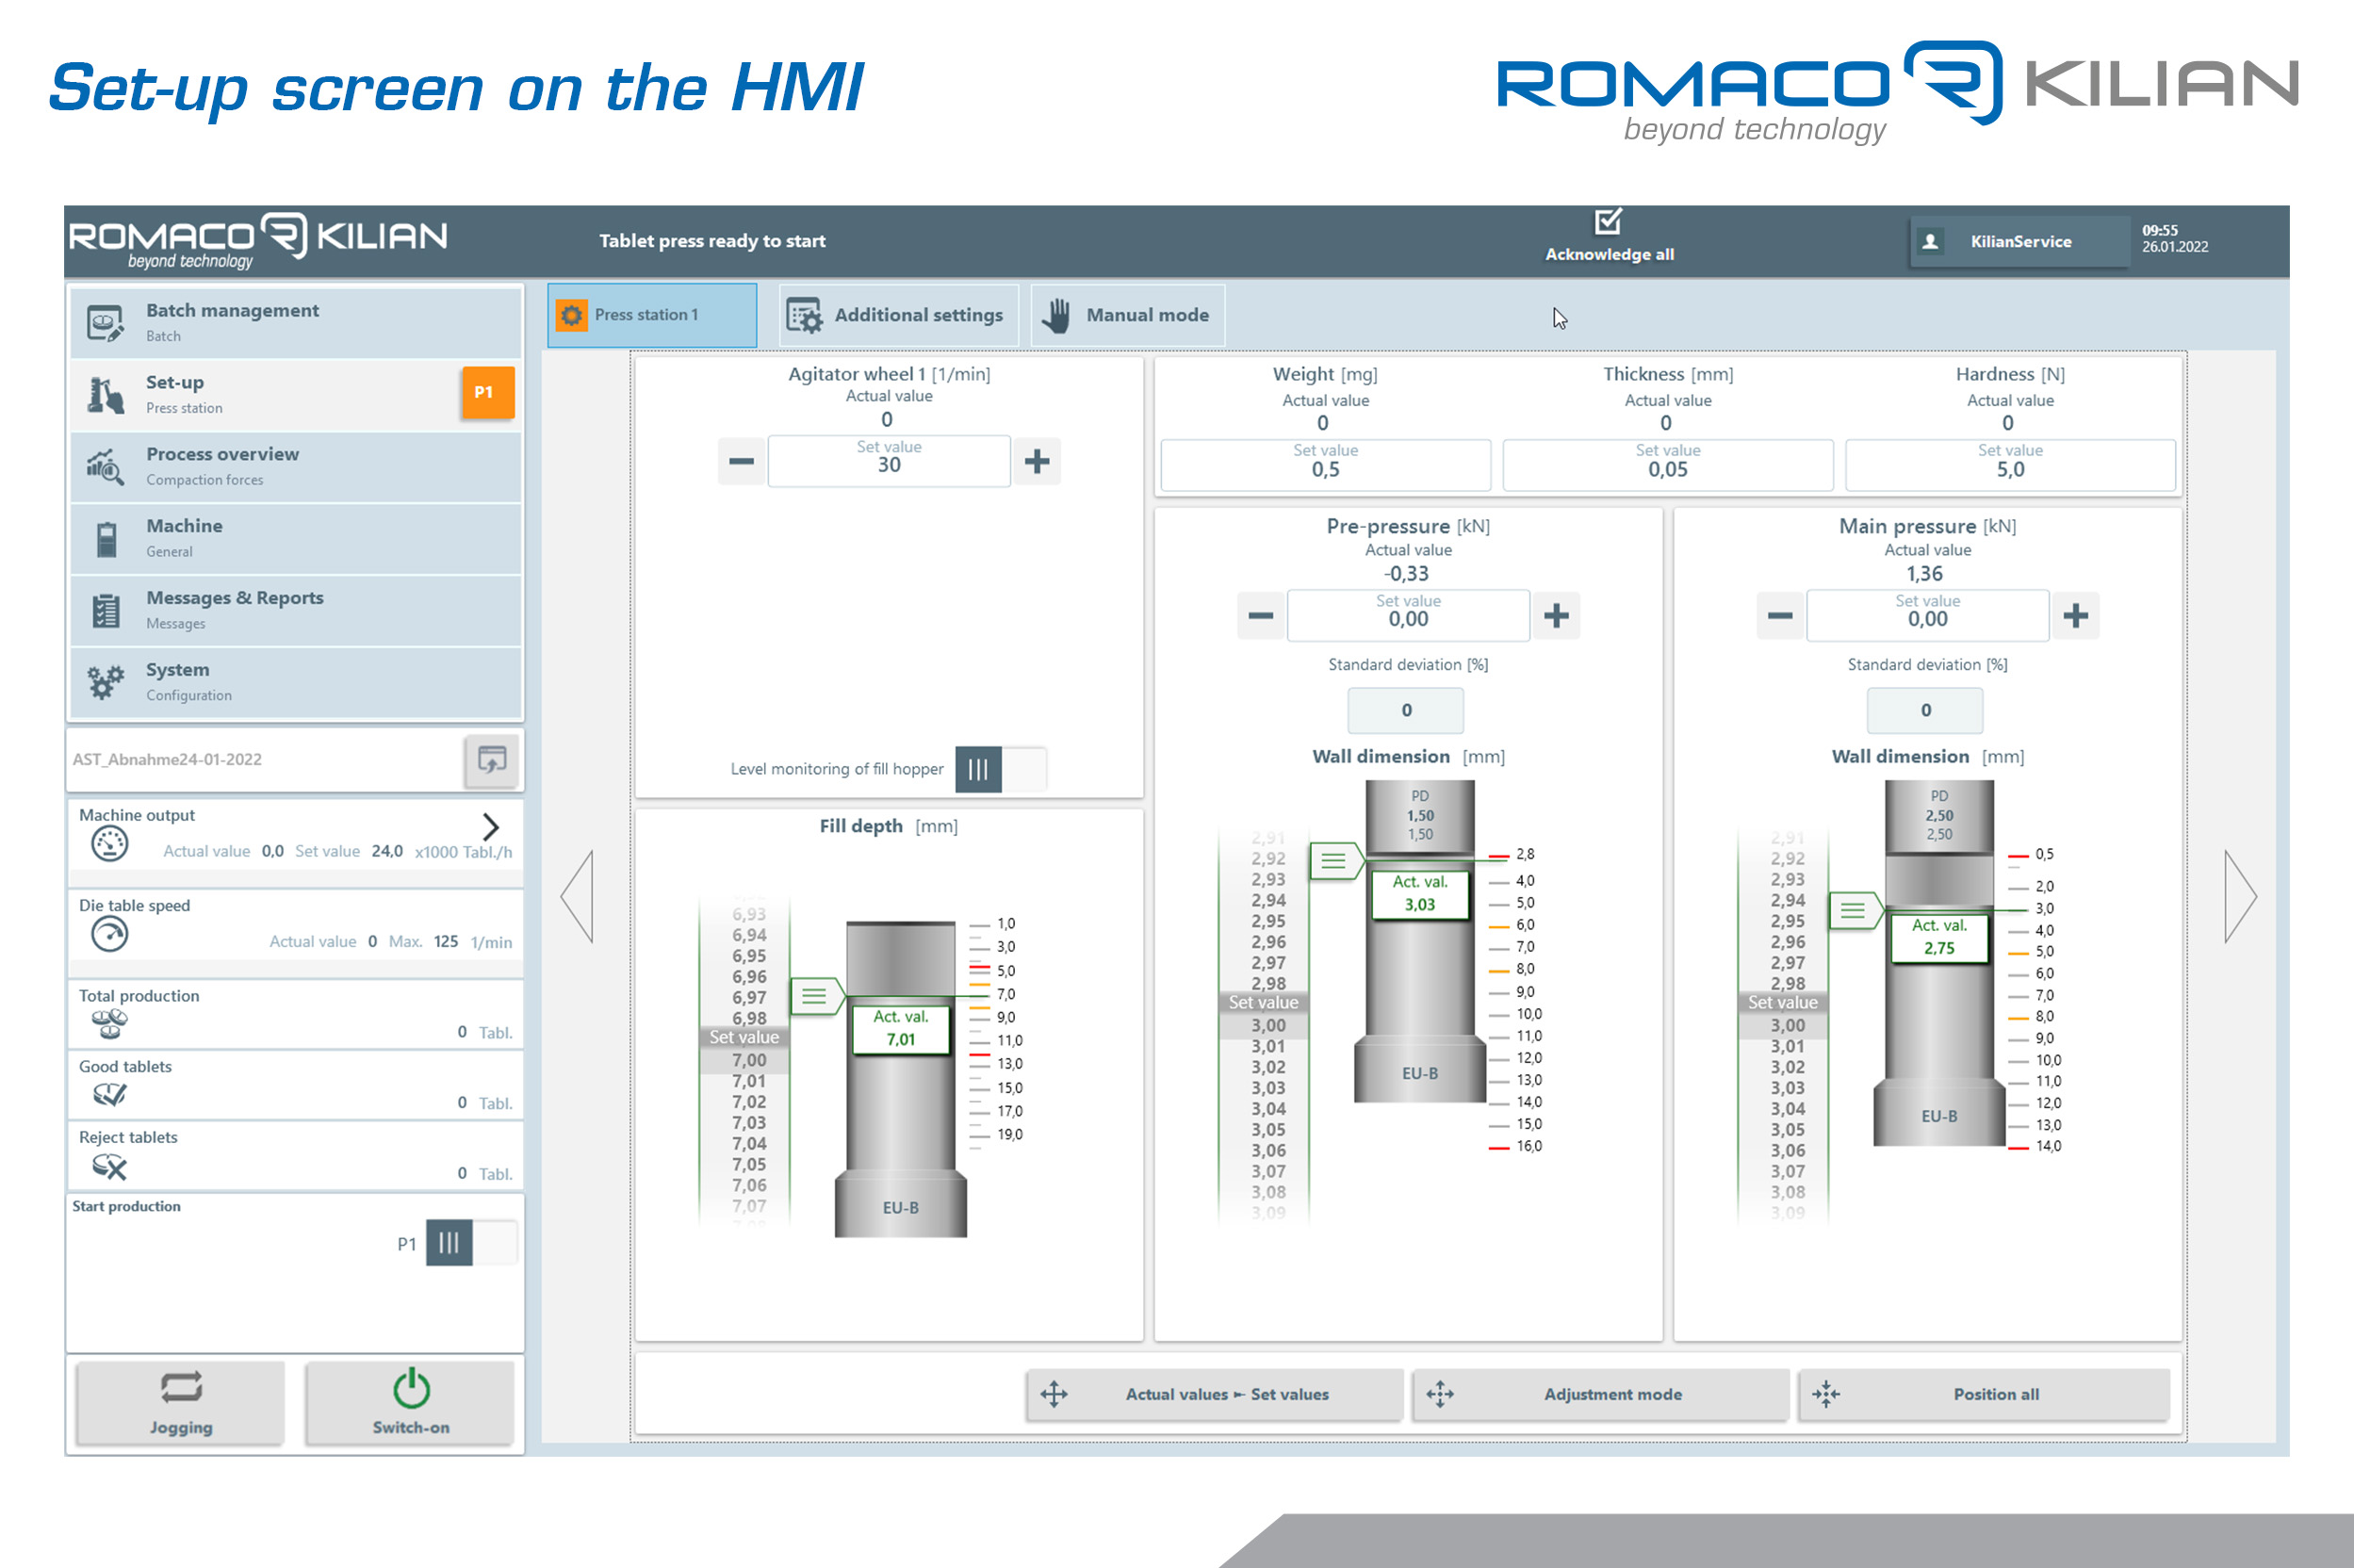Decrease Pre-pressure set value
The width and height of the screenshot is (2354, 1568).
point(1261,615)
